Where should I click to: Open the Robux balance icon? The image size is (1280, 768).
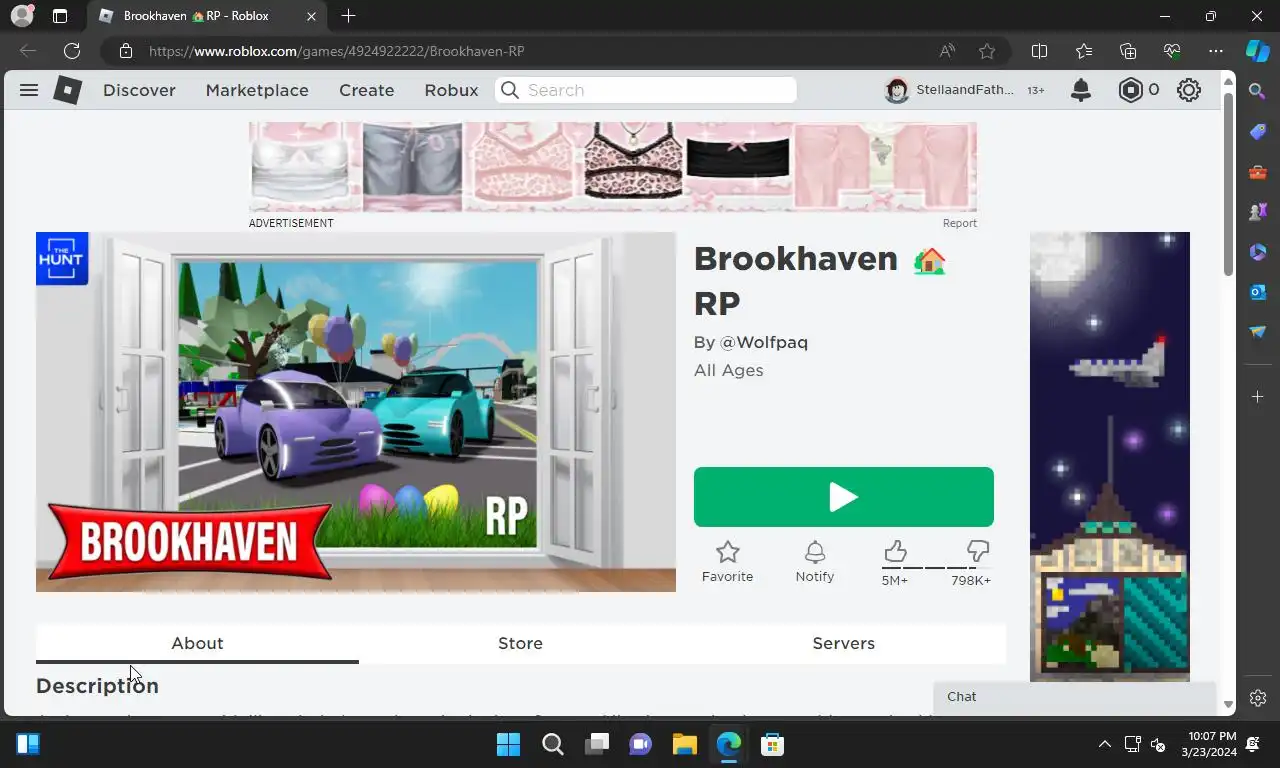(1130, 90)
